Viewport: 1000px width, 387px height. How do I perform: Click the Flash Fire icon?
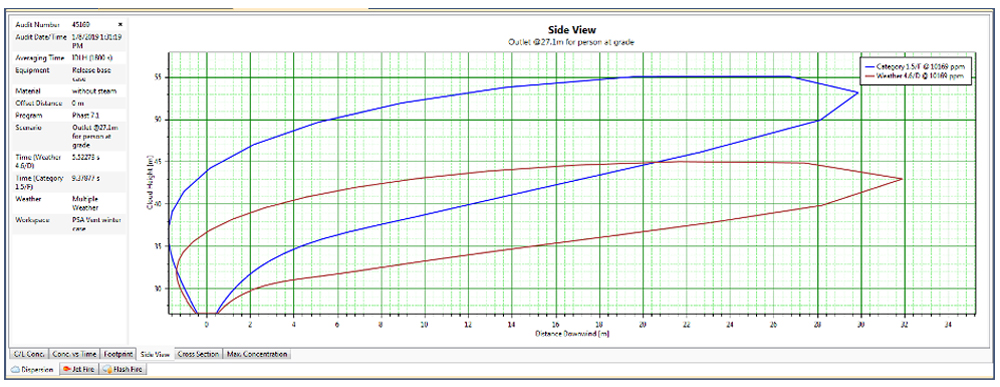107,369
